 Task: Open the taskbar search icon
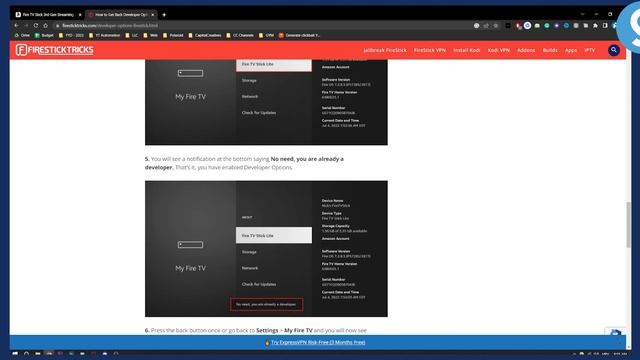pos(27,353)
